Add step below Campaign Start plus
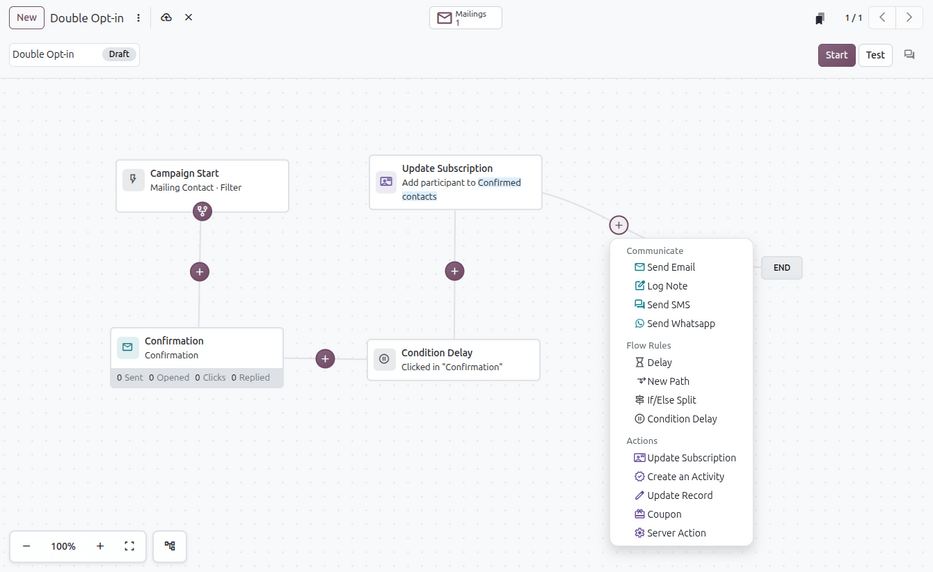Image resolution: width=933 pixels, height=572 pixels. click(x=199, y=272)
